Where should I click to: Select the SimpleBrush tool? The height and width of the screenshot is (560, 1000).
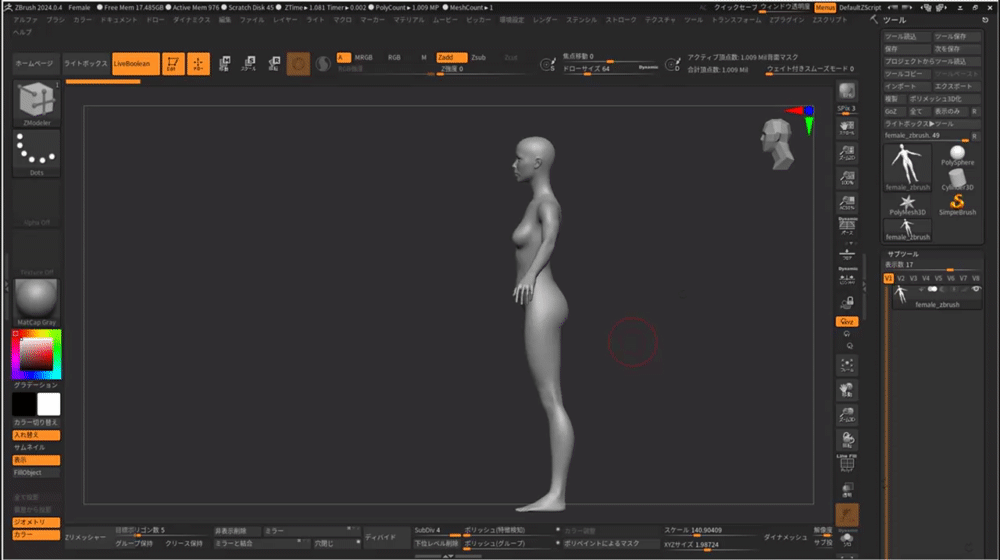(x=957, y=205)
